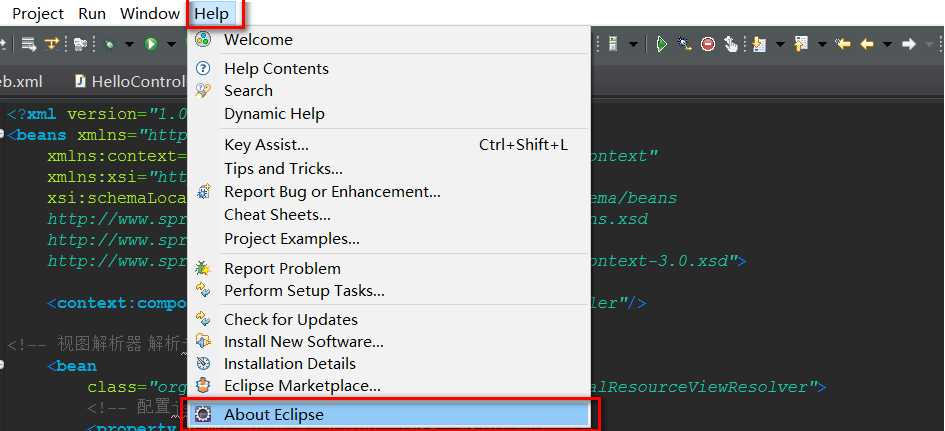
Task: Switch to the HelloControl editor tab
Action: (130, 81)
